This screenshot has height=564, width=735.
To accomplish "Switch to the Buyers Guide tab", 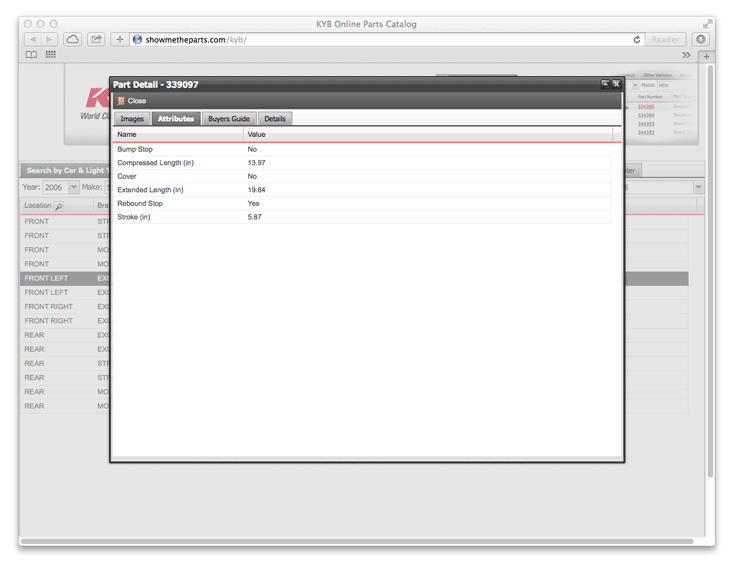I will pos(228,119).
